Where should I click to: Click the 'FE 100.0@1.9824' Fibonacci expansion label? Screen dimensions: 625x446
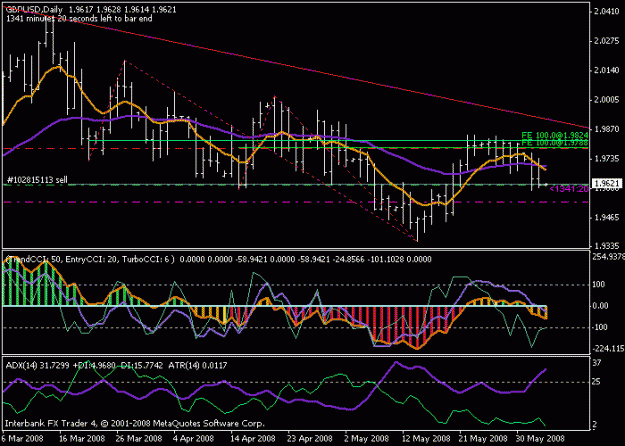click(554, 136)
